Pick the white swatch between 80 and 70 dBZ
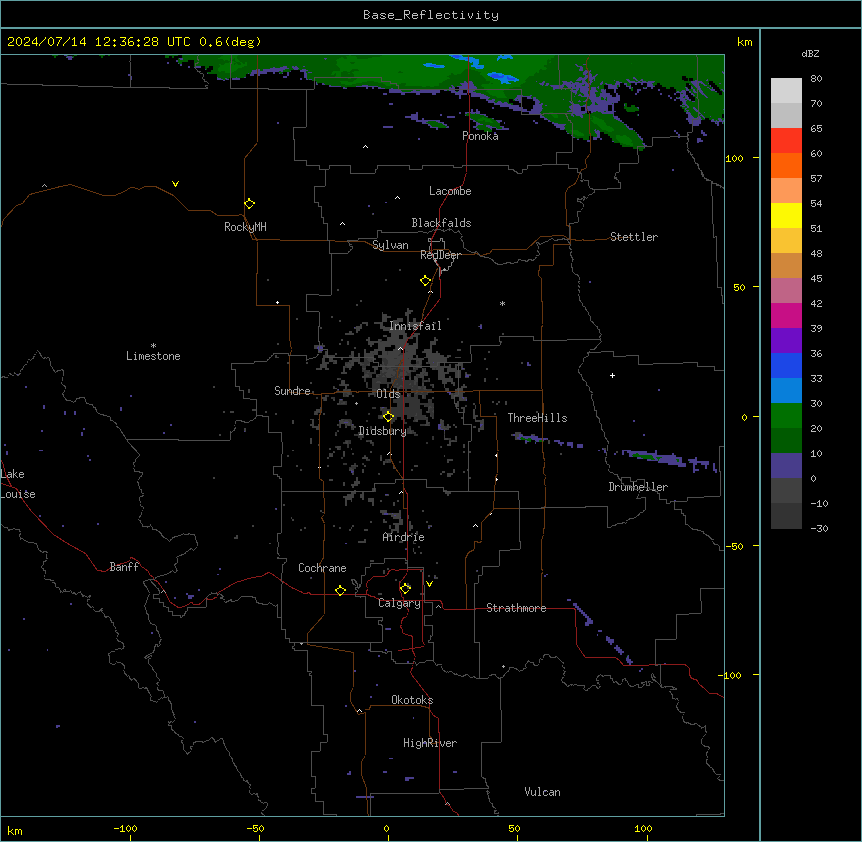 pyautogui.click(x=786, y=91)
